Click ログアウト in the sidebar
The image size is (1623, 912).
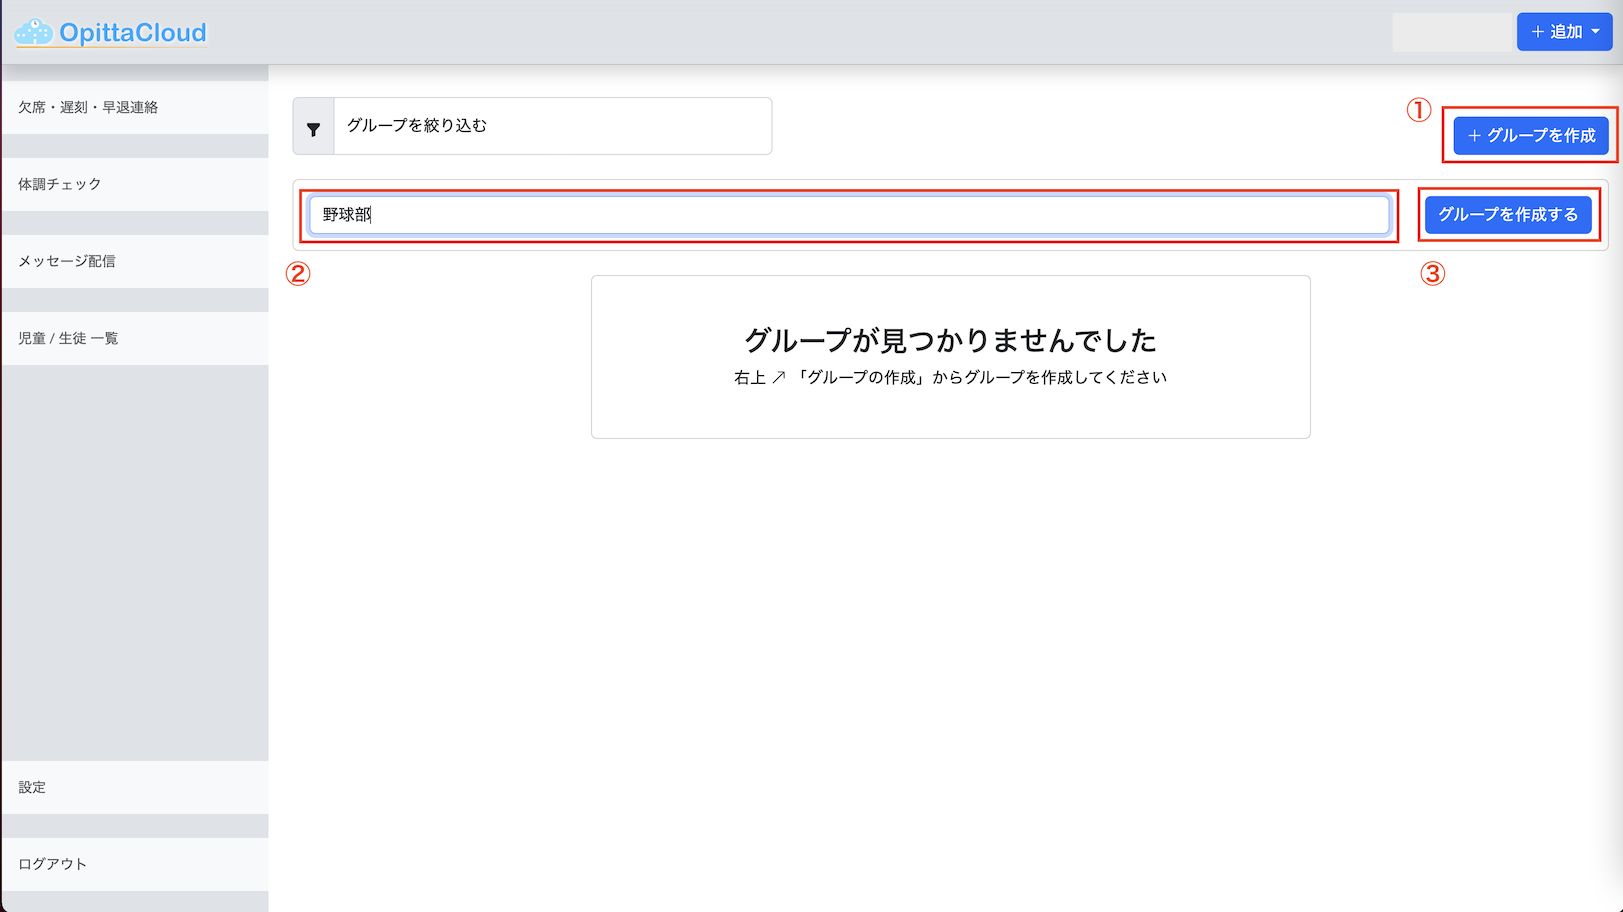point(135,864)
